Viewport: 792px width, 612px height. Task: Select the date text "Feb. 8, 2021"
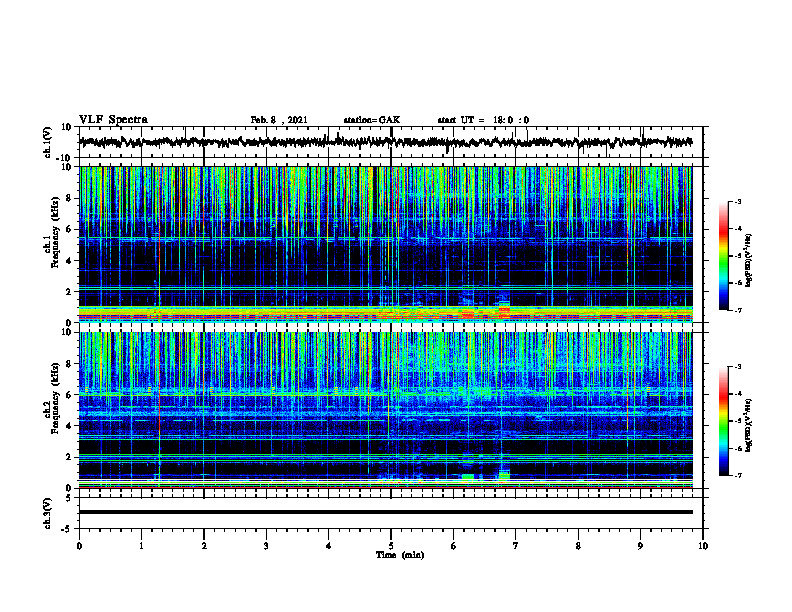[x=279, y=120]
